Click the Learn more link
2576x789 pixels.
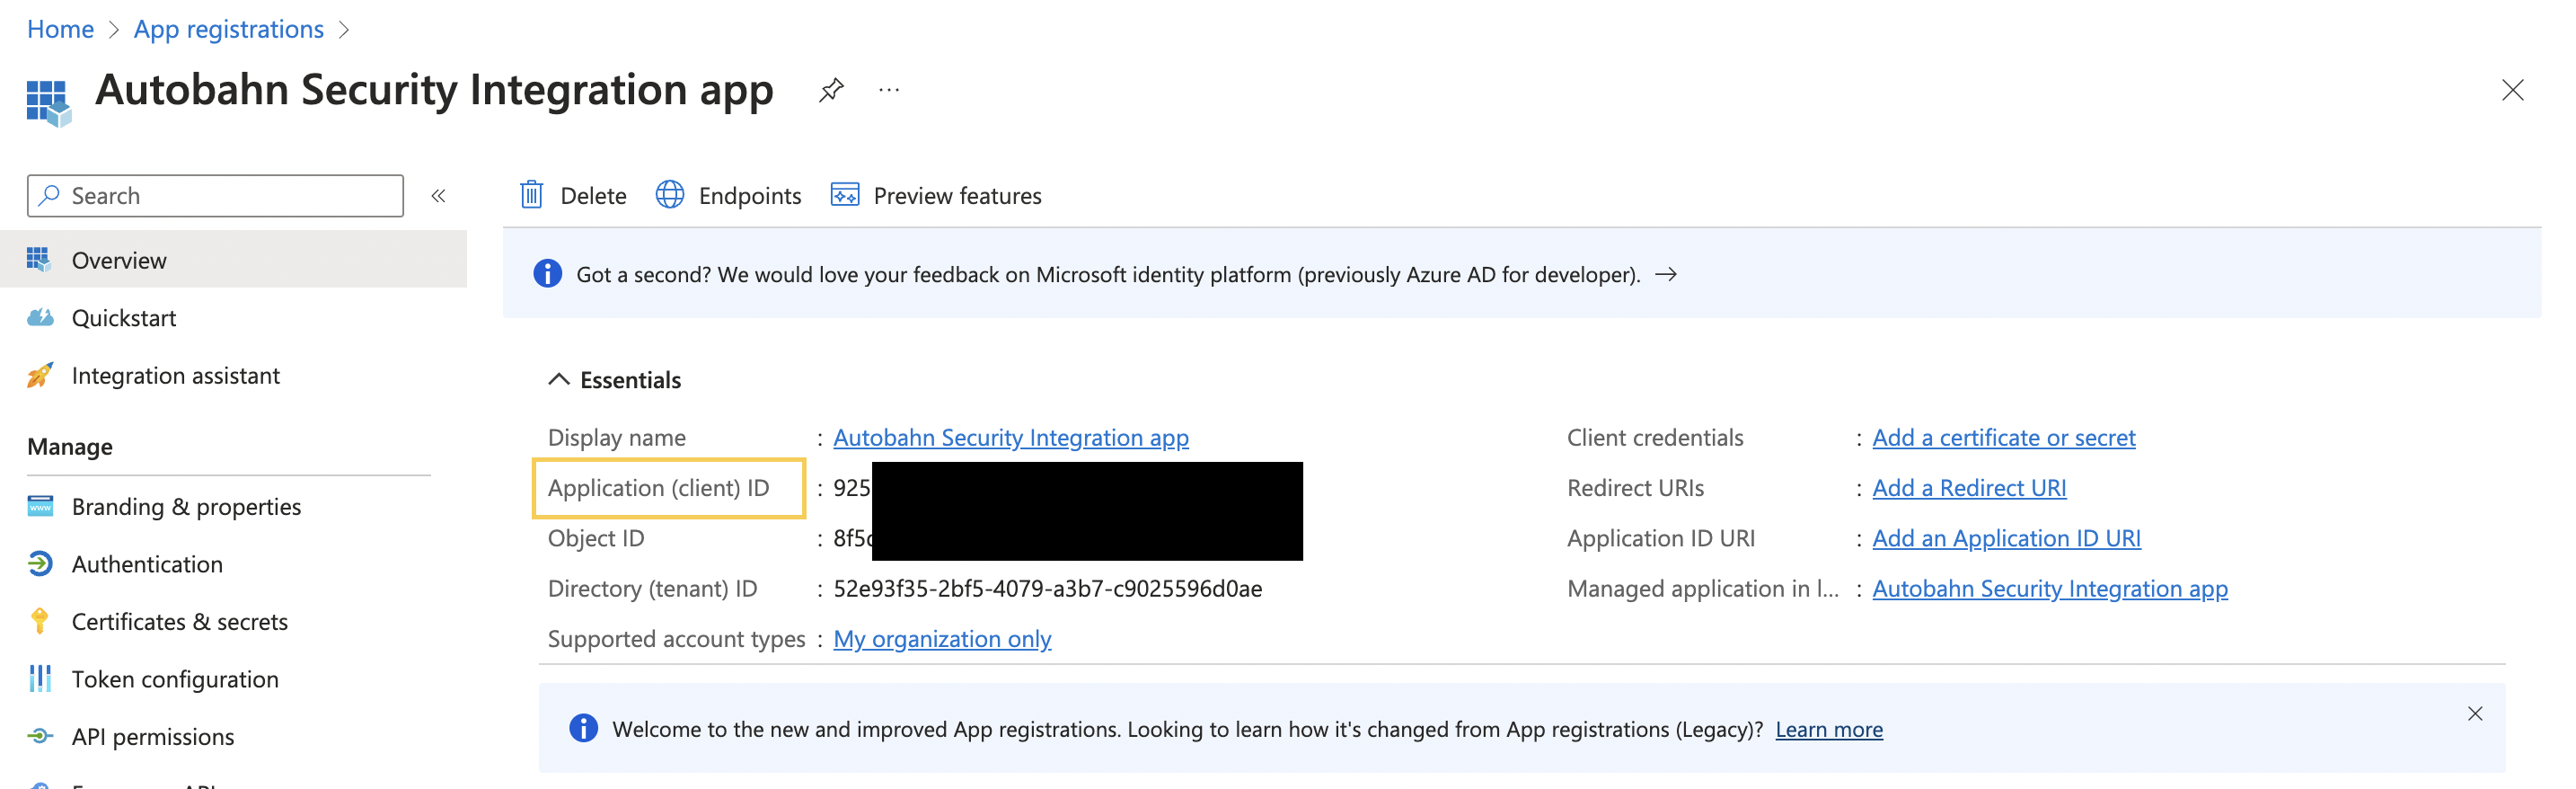(x=1829, y=730)
